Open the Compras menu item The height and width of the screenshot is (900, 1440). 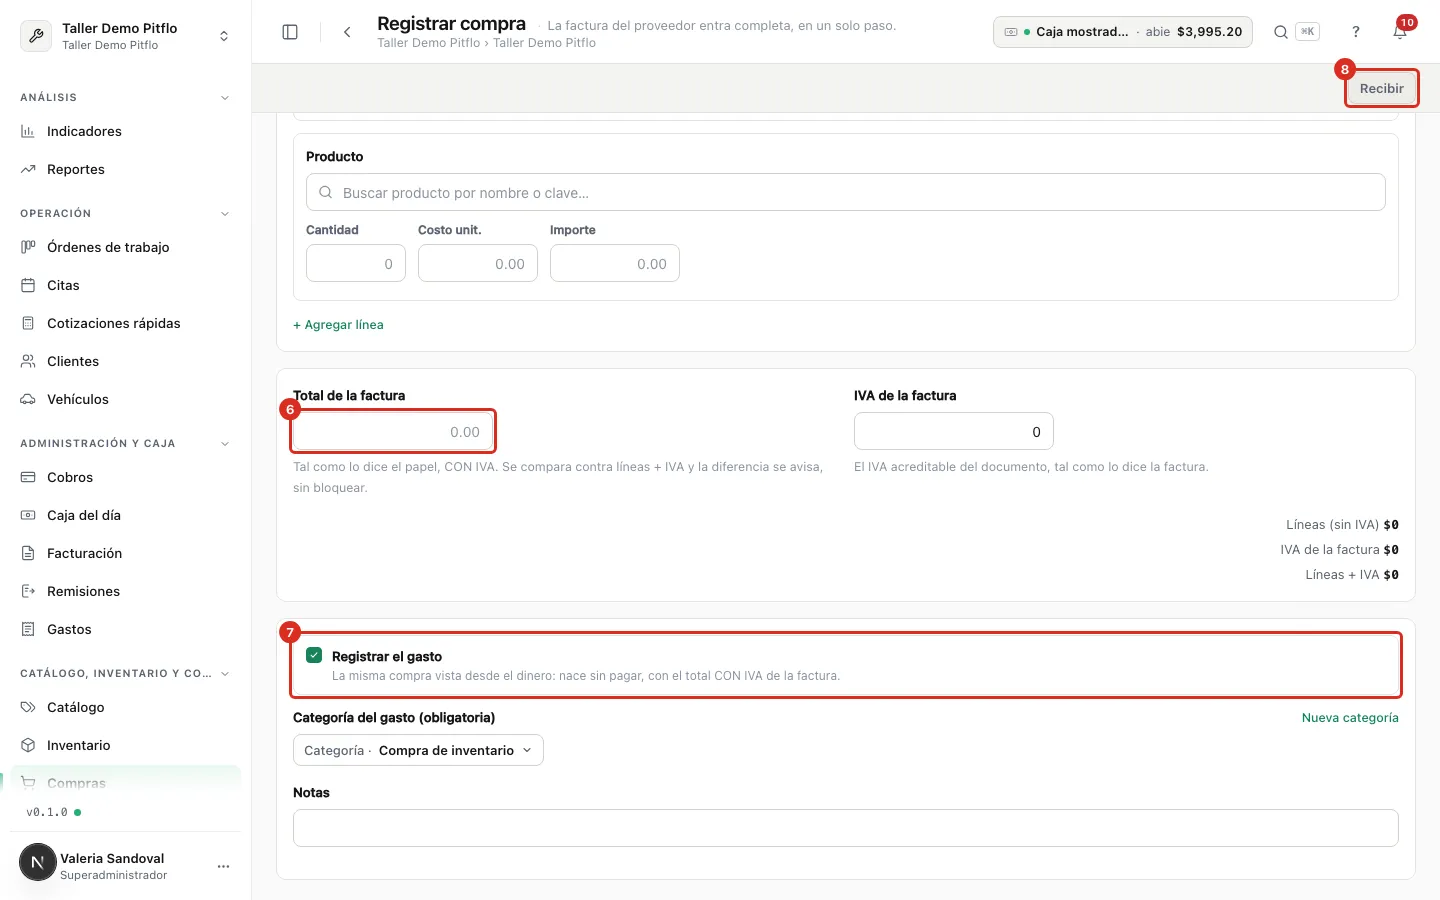point(126,783)
